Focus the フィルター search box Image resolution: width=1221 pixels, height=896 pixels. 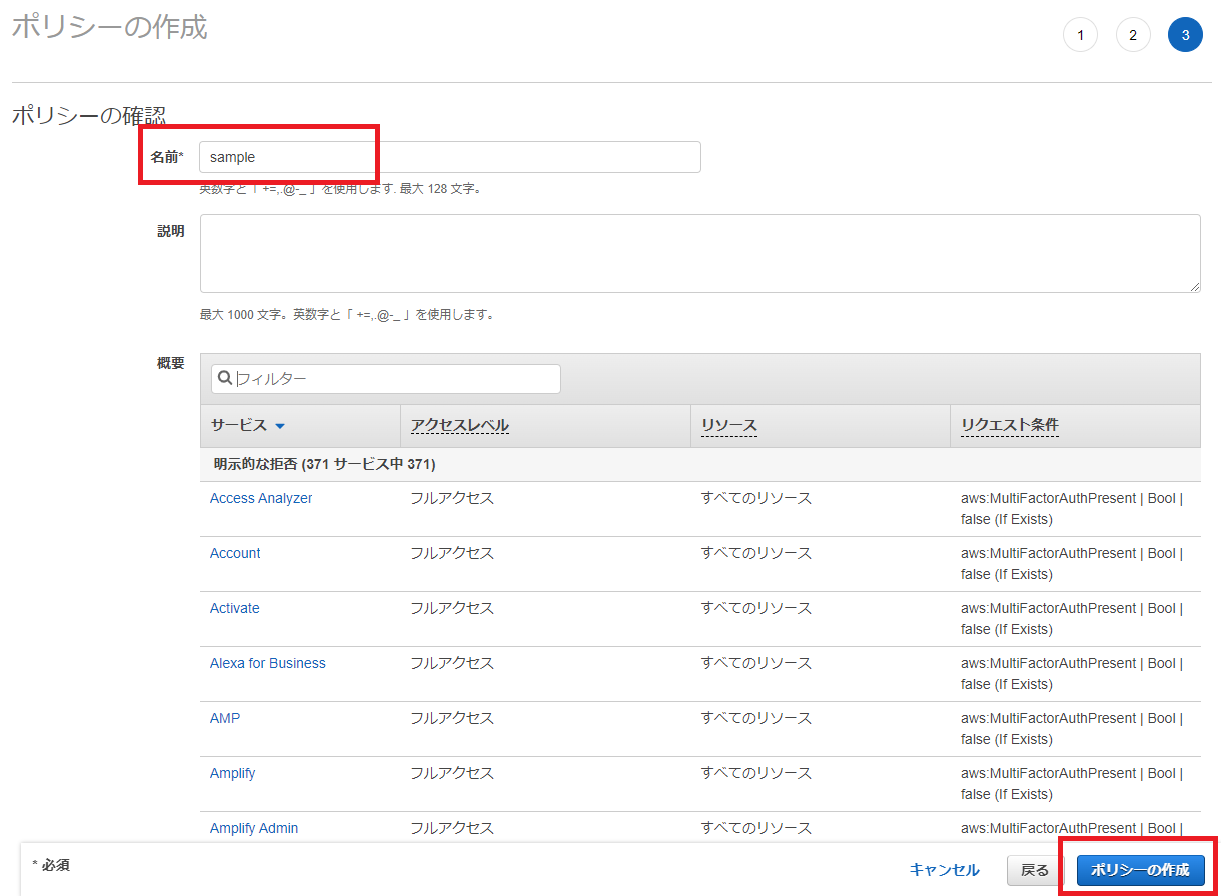pos(395,379)
